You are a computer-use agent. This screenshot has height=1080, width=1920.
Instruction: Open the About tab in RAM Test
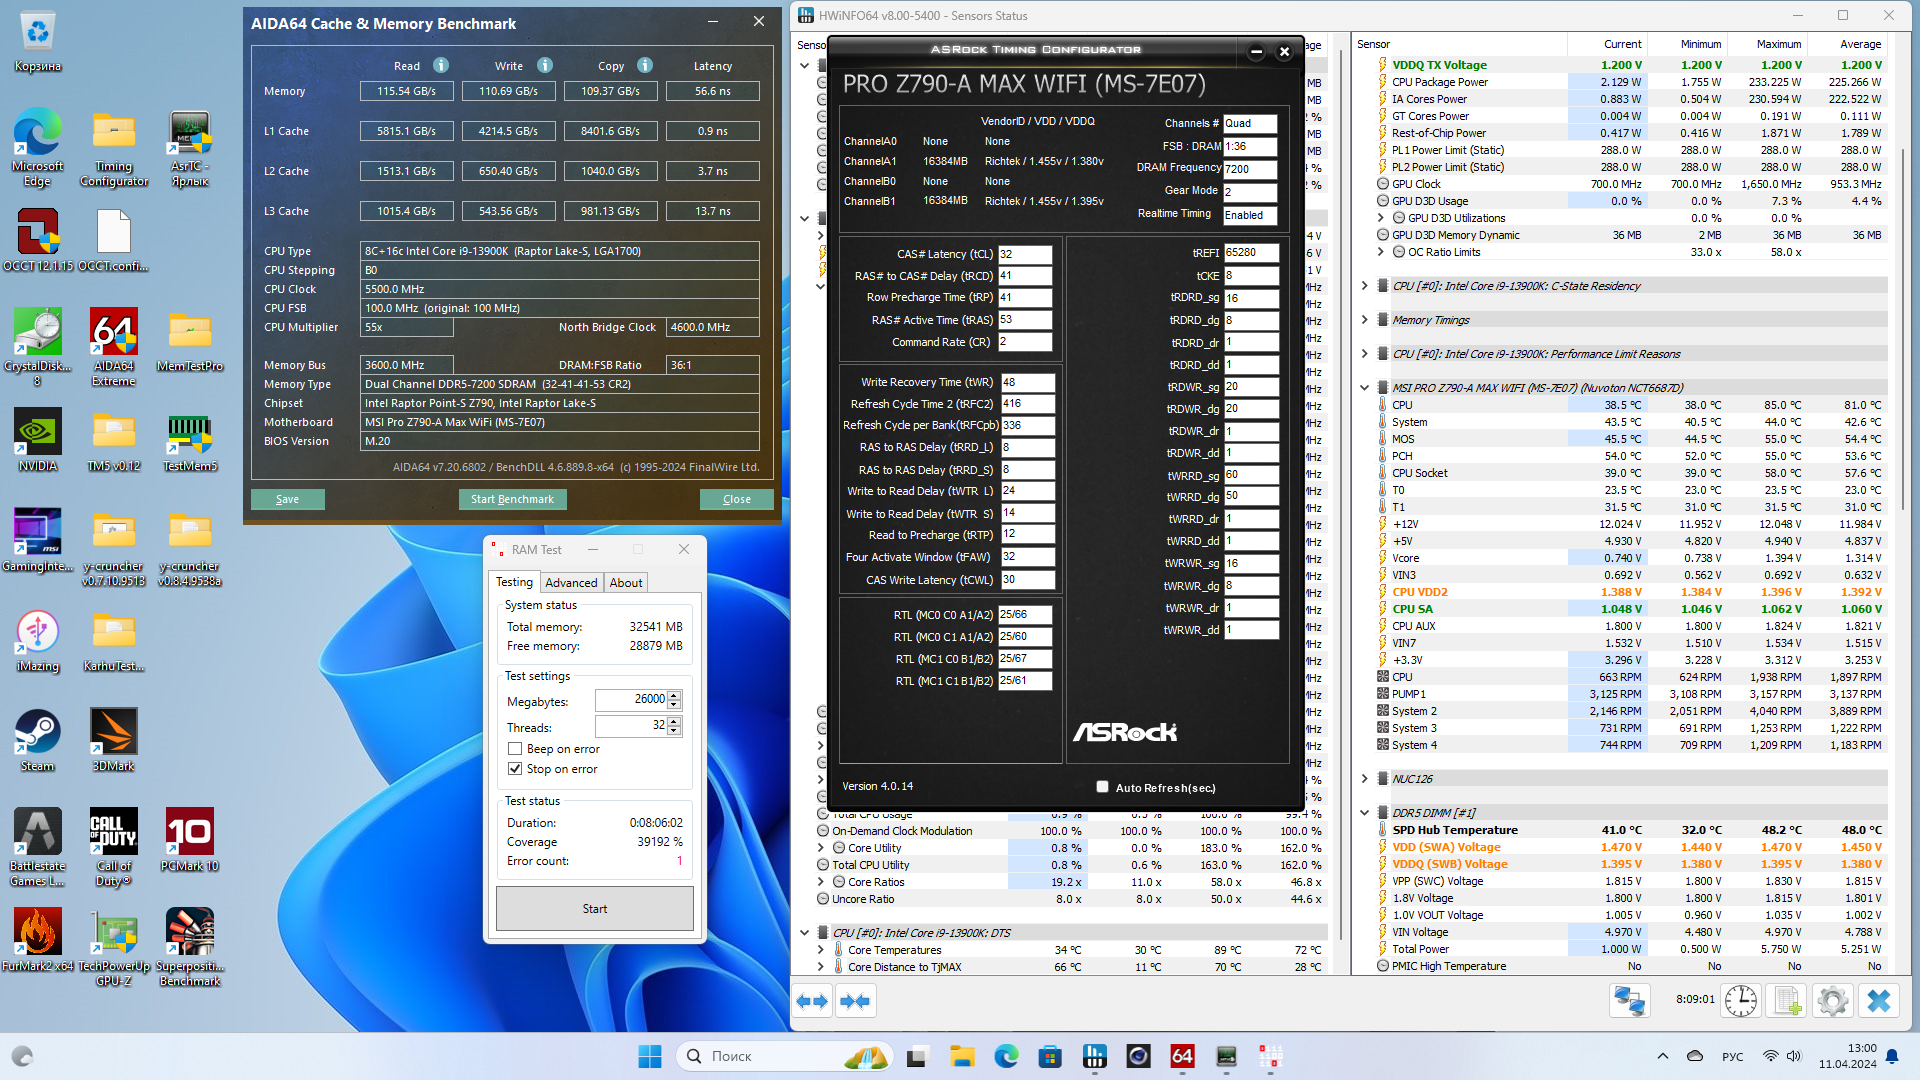click(x=626, y=583)
